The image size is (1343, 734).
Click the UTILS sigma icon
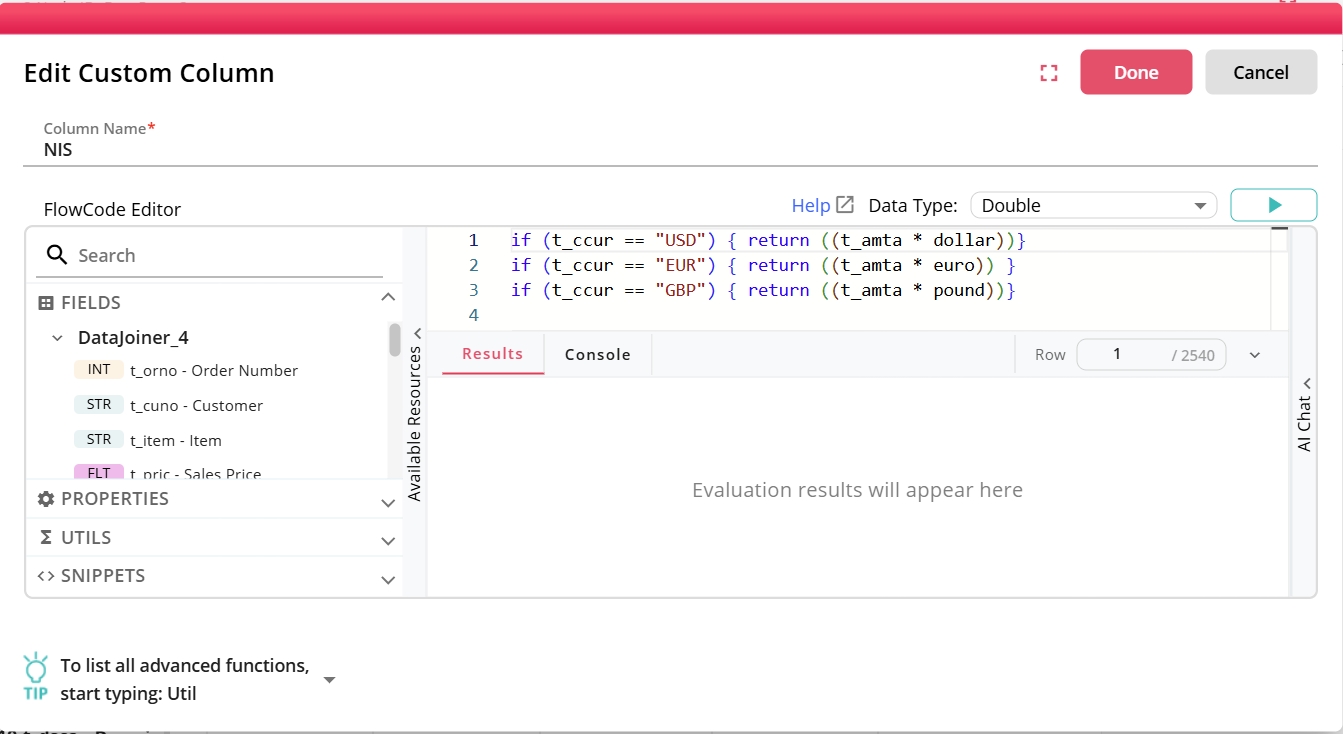(x=46, y=537)
